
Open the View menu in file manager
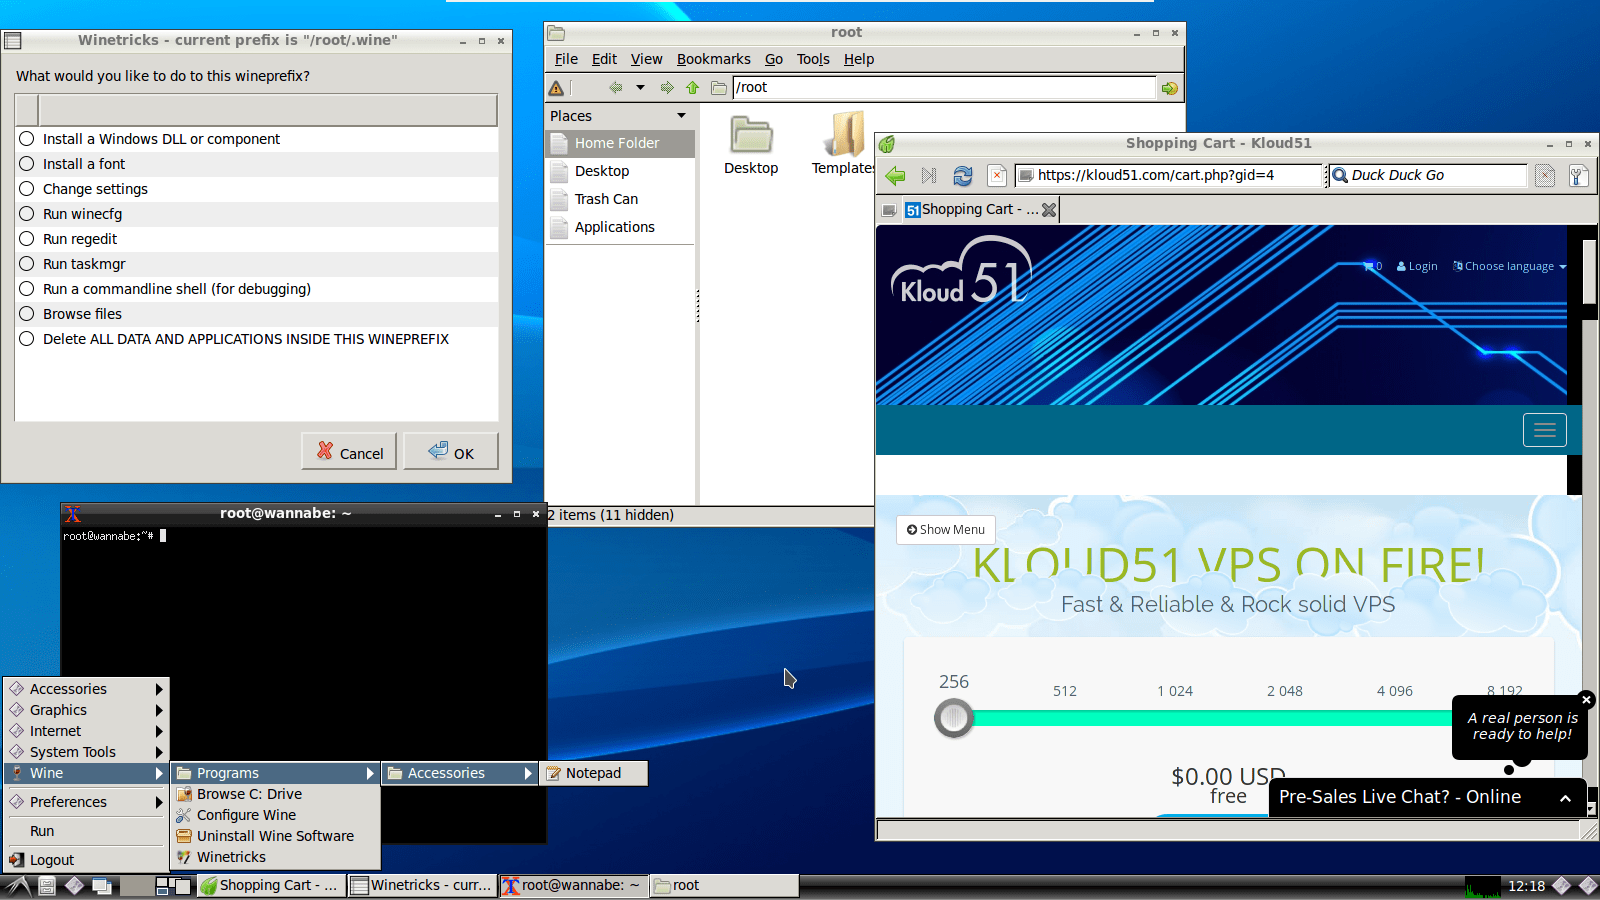click(x=646, y=59)
